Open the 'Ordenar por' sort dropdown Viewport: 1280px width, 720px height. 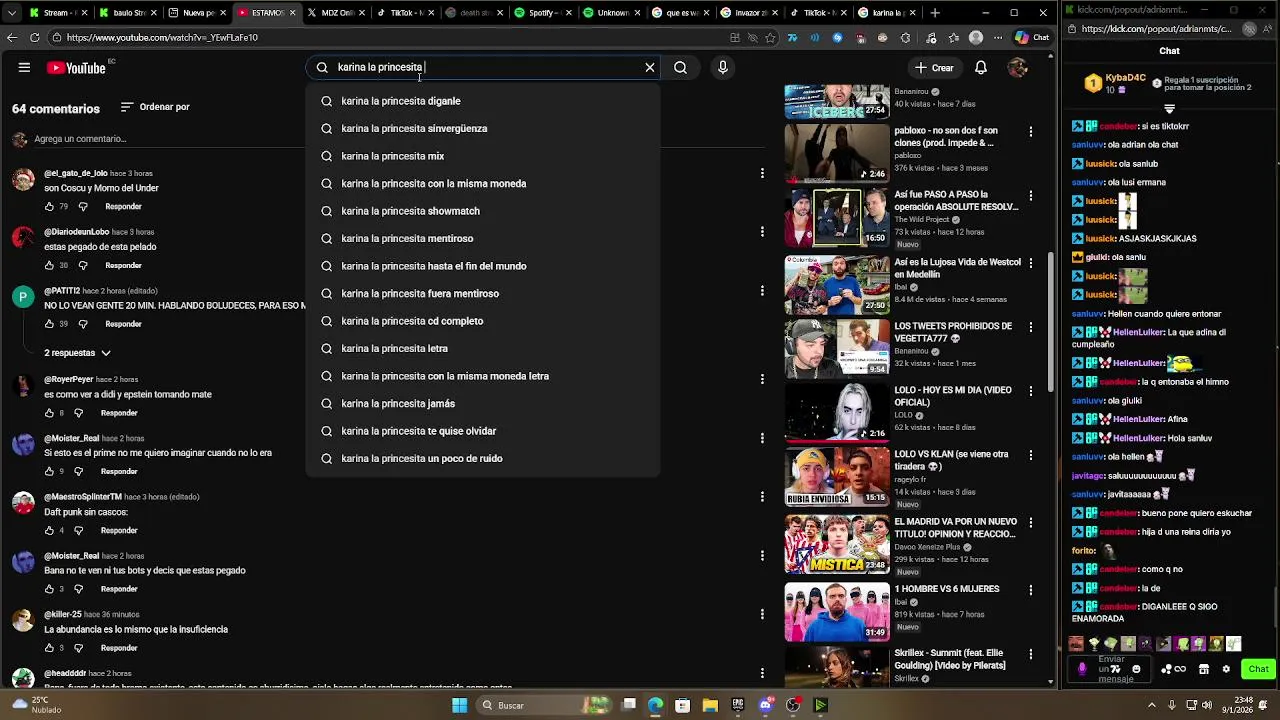155,107
